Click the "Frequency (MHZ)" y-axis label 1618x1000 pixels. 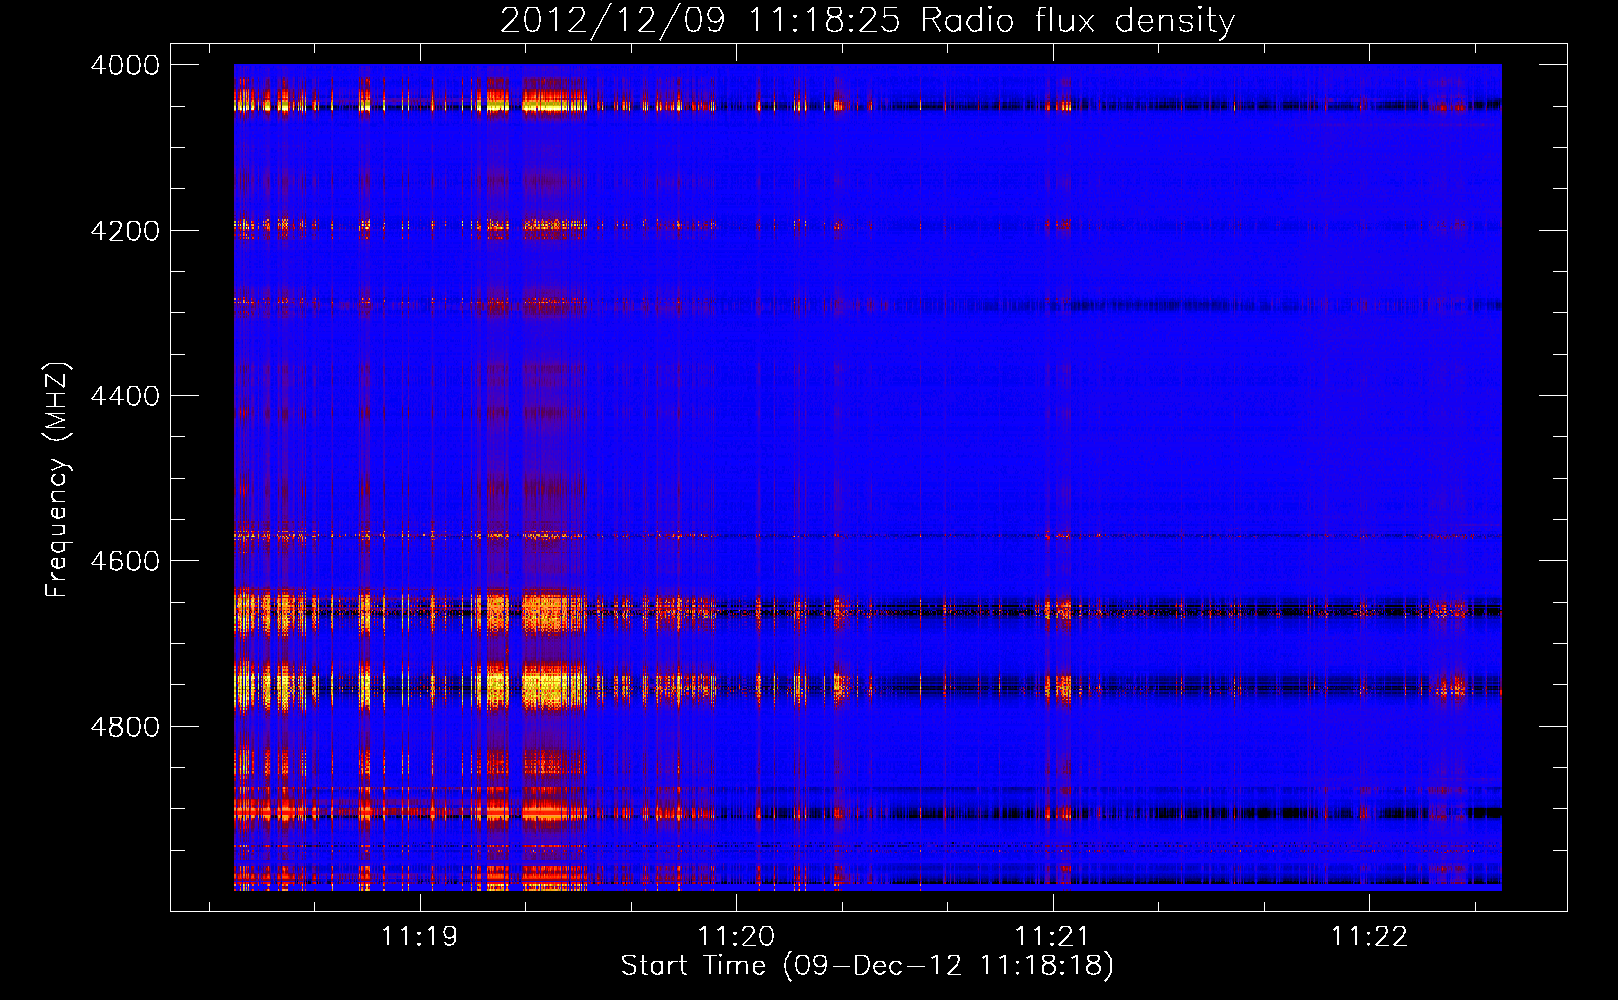click(57, 480)
